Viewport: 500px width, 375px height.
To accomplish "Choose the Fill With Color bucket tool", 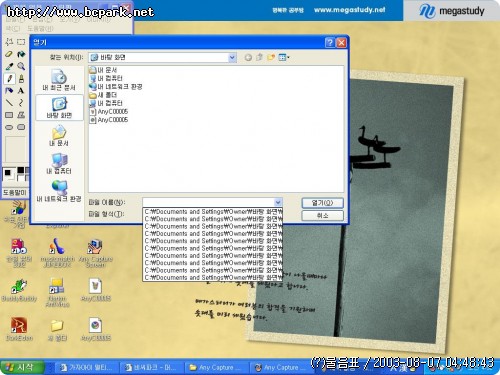I will [21, 54].
